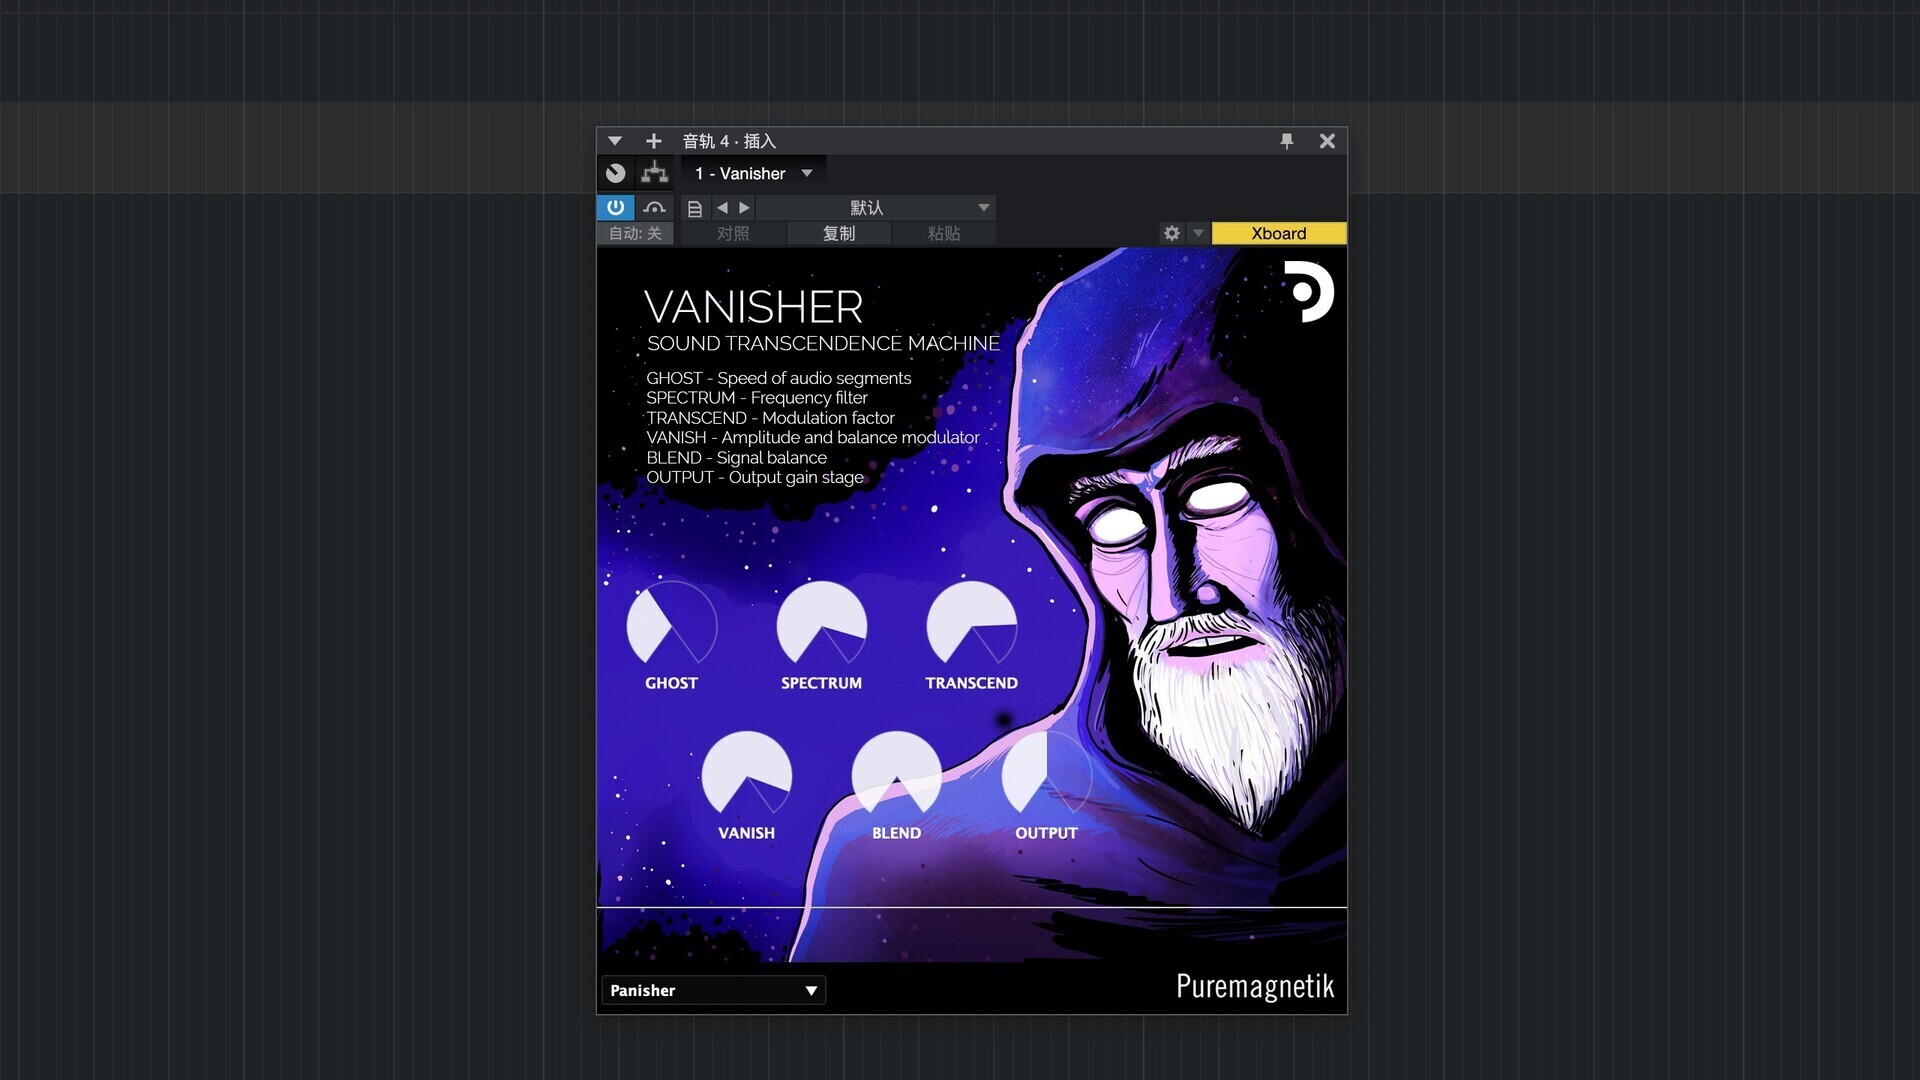Viewport: 1920px width, 1080px height.
Task: Click the text 'GHOST - Speed of audio segments'
Action: 778,378
